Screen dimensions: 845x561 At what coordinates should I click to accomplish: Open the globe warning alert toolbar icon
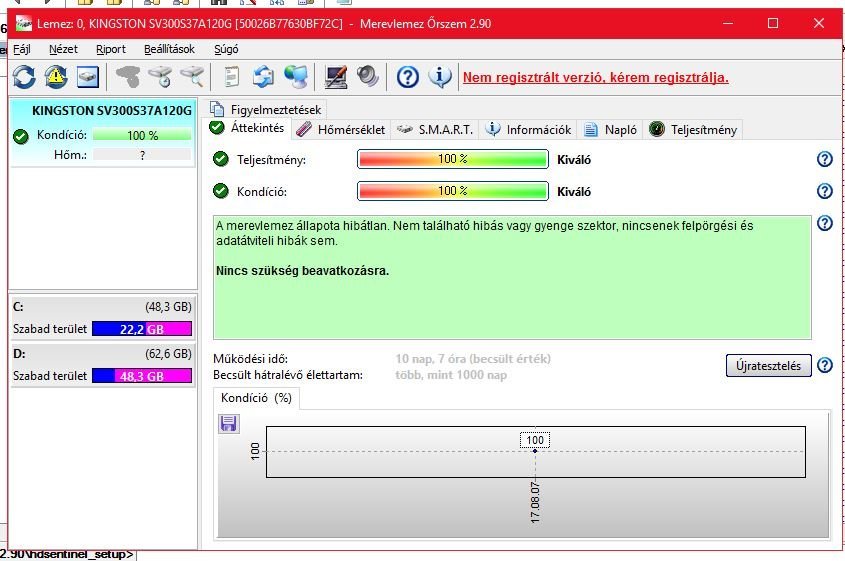(56, 77)
